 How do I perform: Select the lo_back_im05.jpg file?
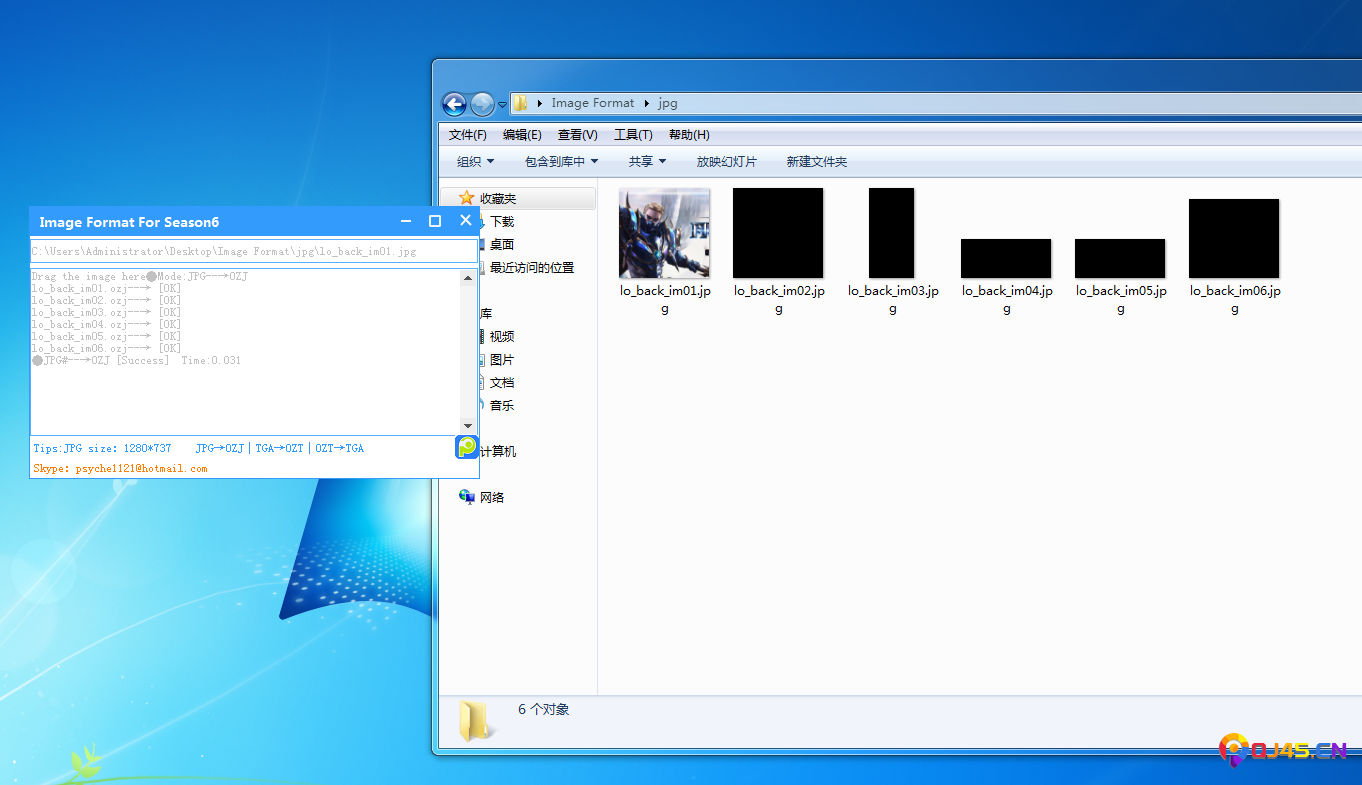coord(1120,277)
